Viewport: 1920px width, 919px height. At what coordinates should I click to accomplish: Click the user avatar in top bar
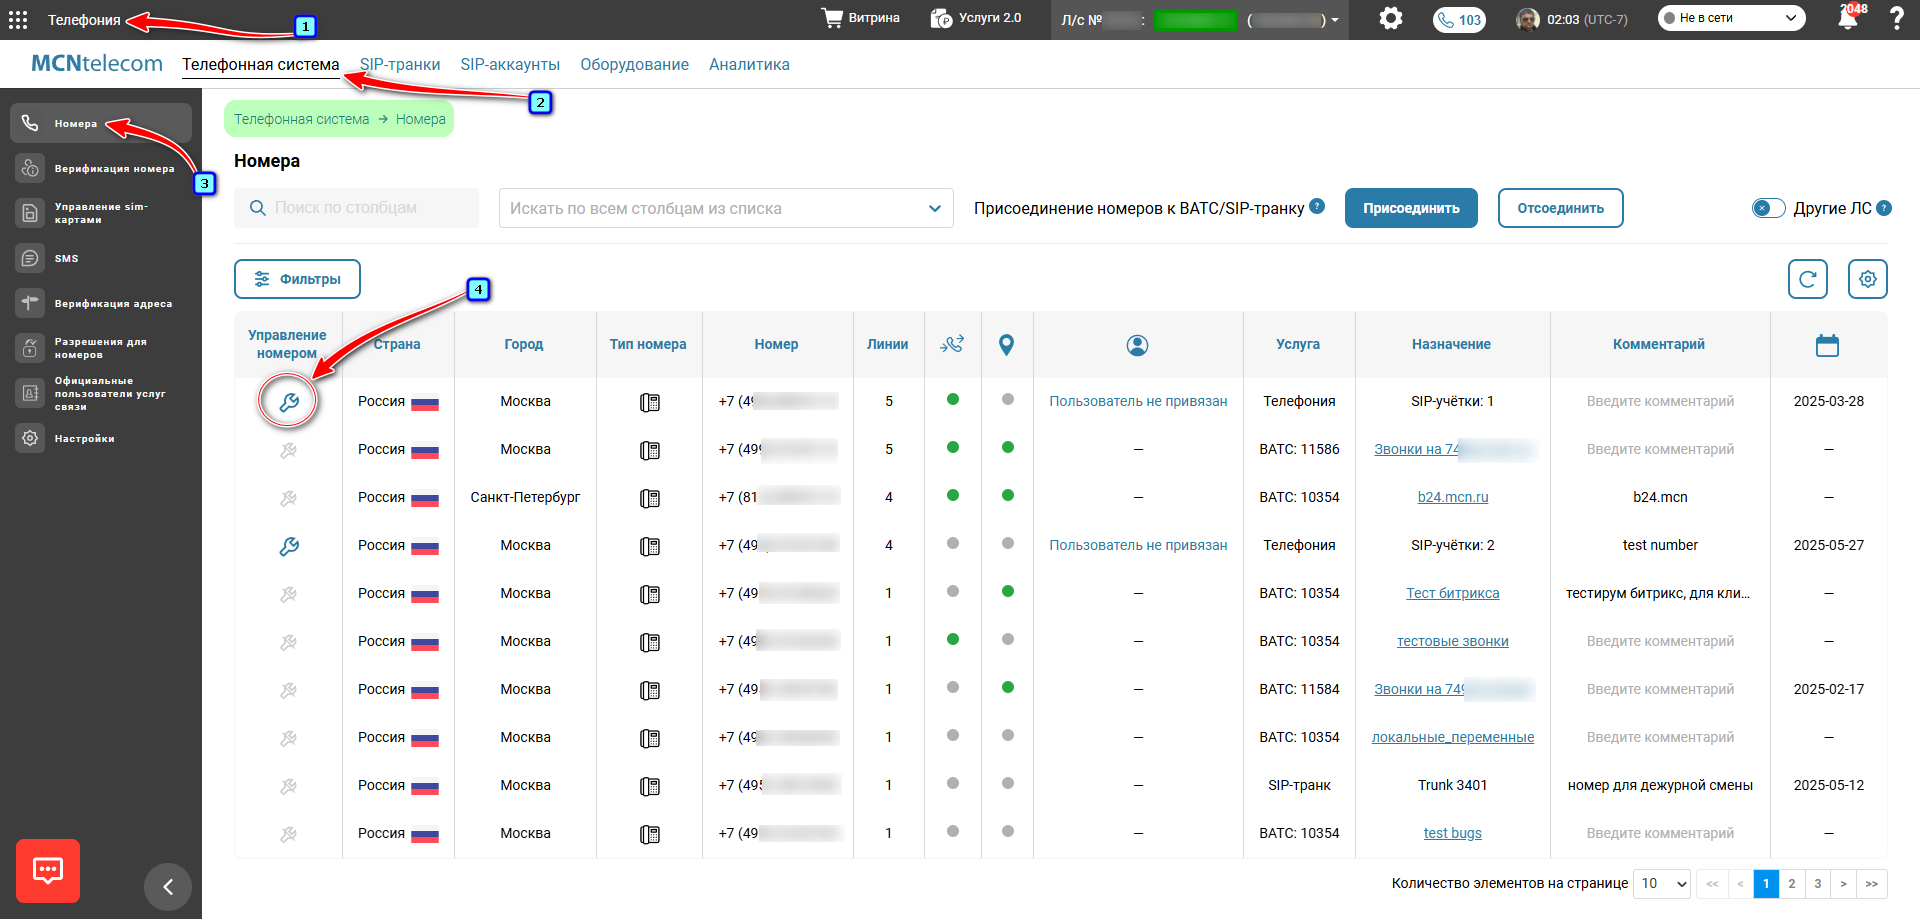click(x=1527, y=19)
